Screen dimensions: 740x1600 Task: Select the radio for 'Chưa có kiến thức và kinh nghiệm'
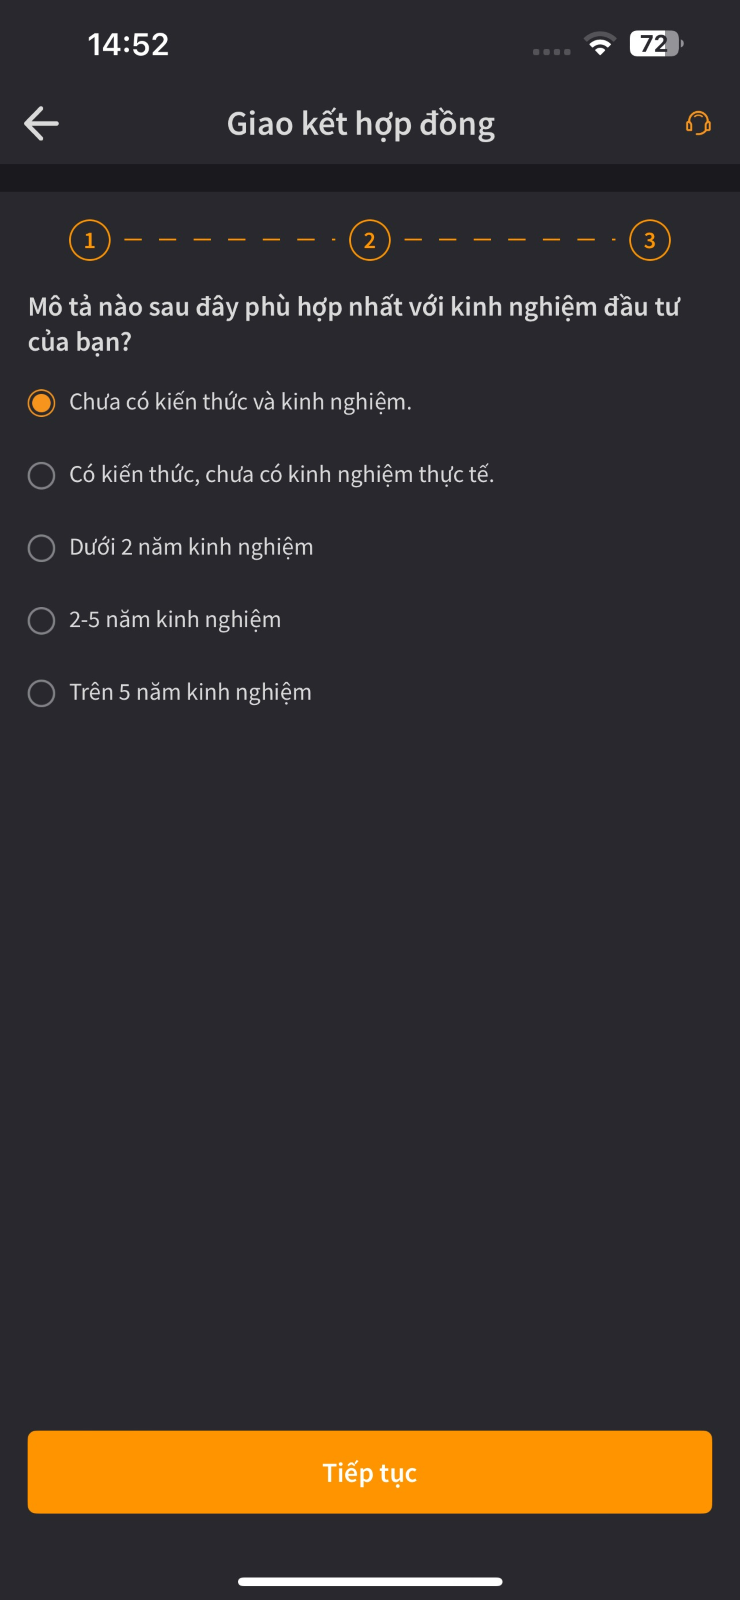[x=41, y=403]
